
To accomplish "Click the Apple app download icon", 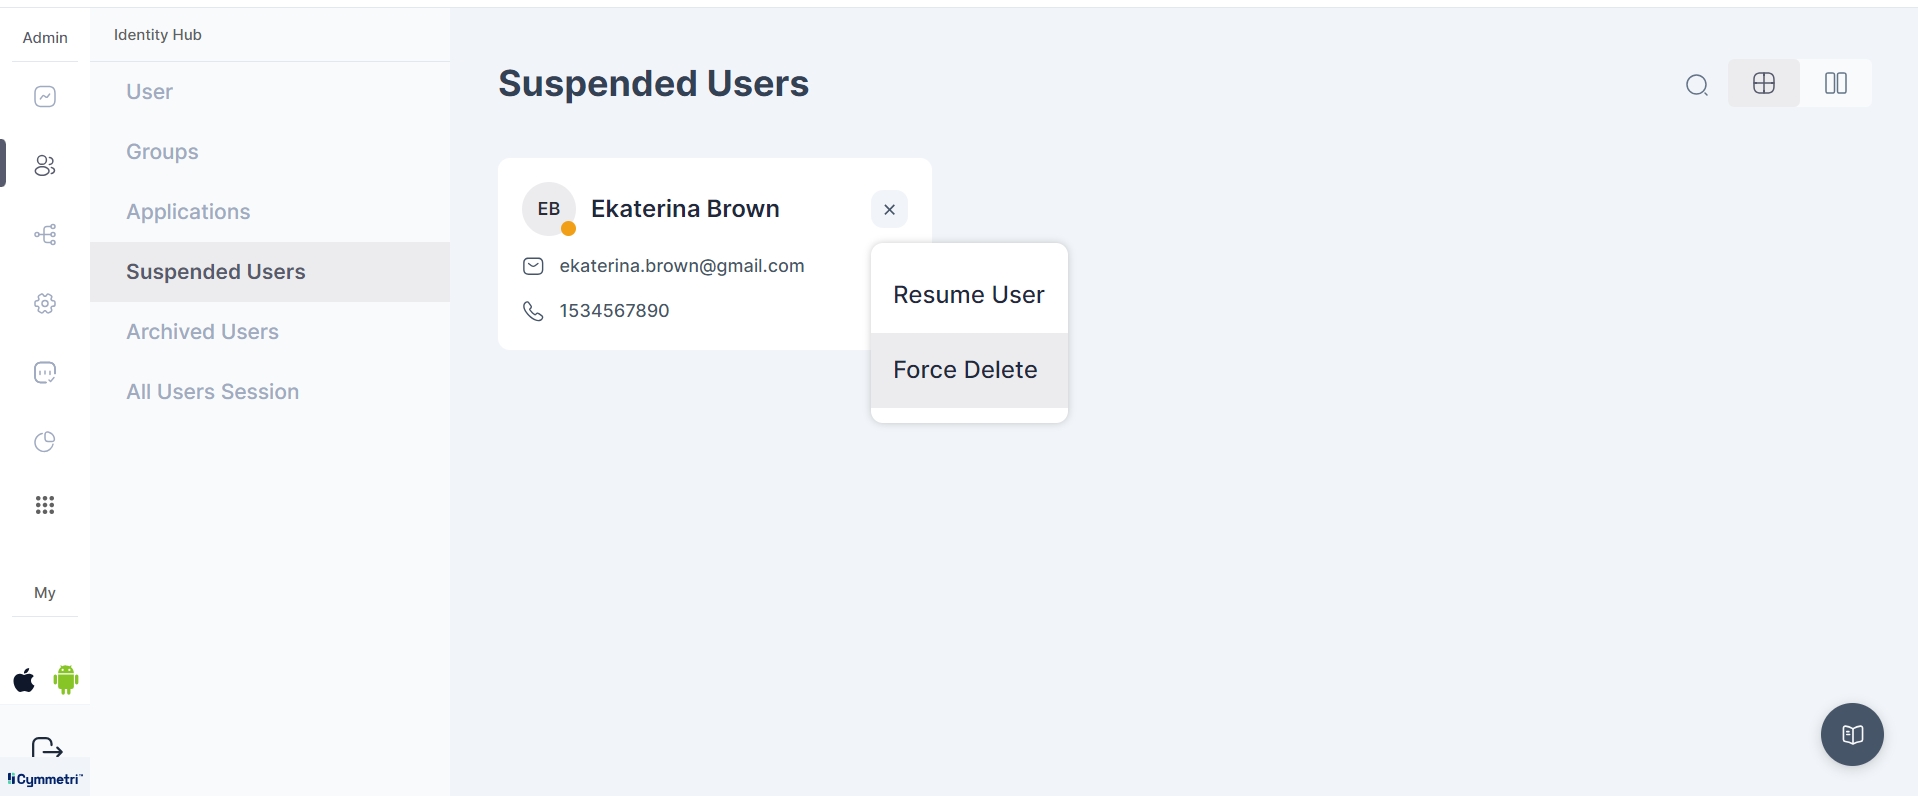I will pos(24,681).
